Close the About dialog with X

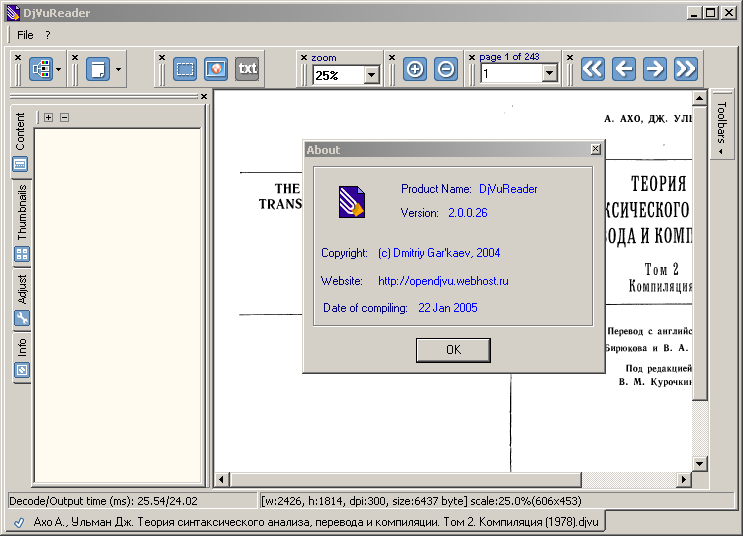(596, 149)
